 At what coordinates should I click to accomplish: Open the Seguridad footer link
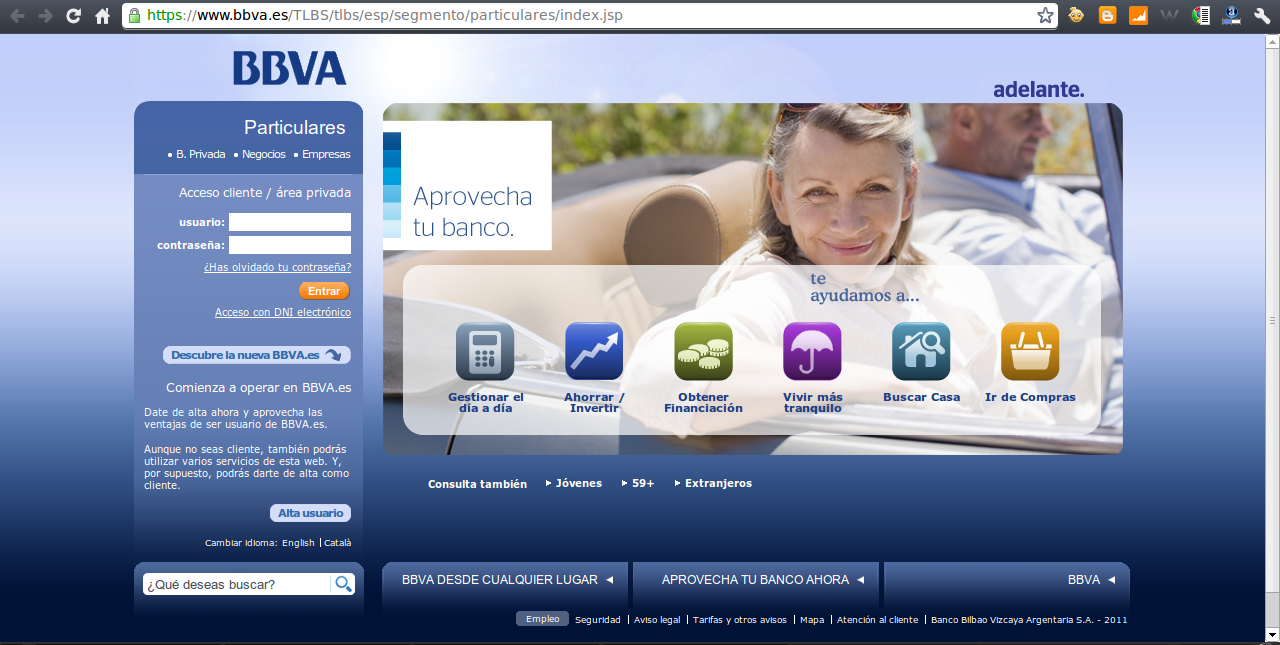coord(597,620)
